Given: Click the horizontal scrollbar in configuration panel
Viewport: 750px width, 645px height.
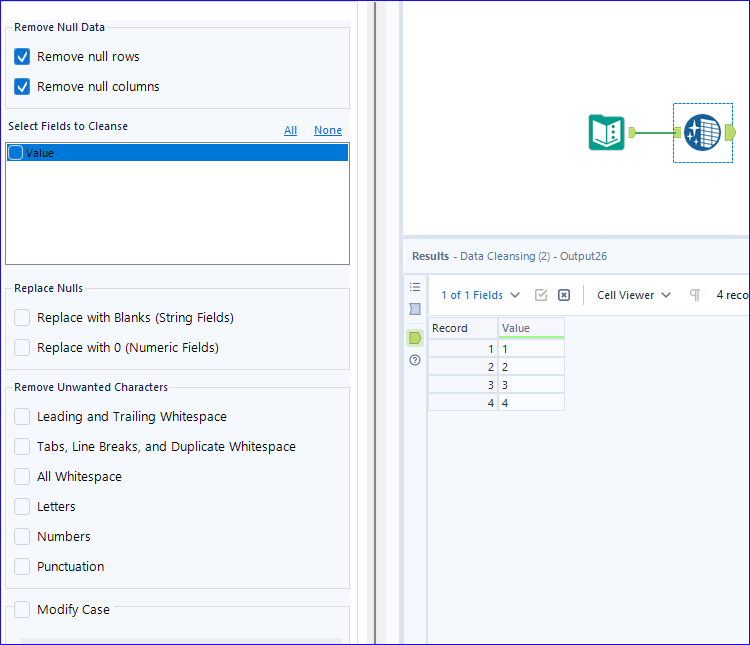Looking at the screenshot, I should [181, 640].
